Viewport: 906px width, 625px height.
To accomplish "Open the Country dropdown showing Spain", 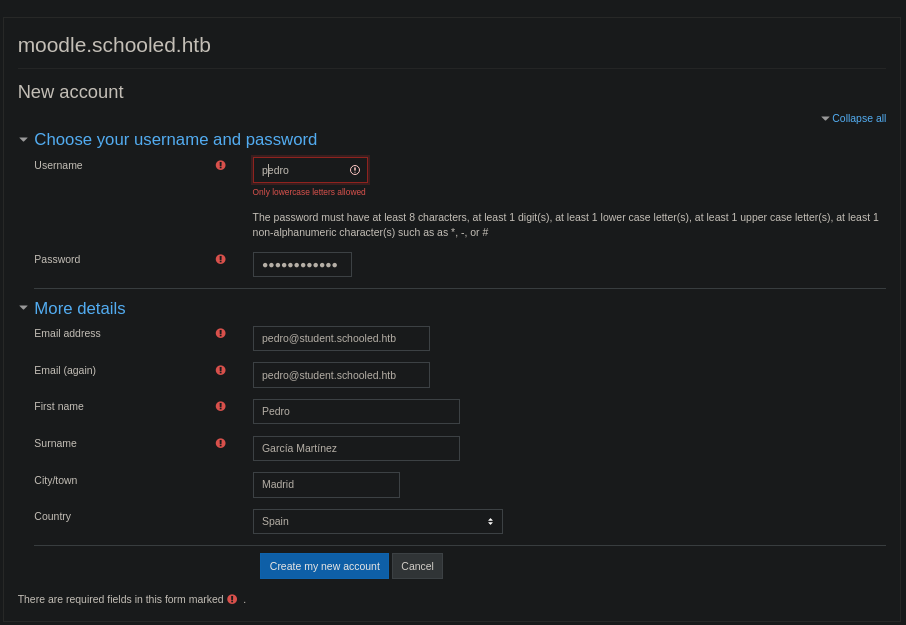I will coord(377,521).
